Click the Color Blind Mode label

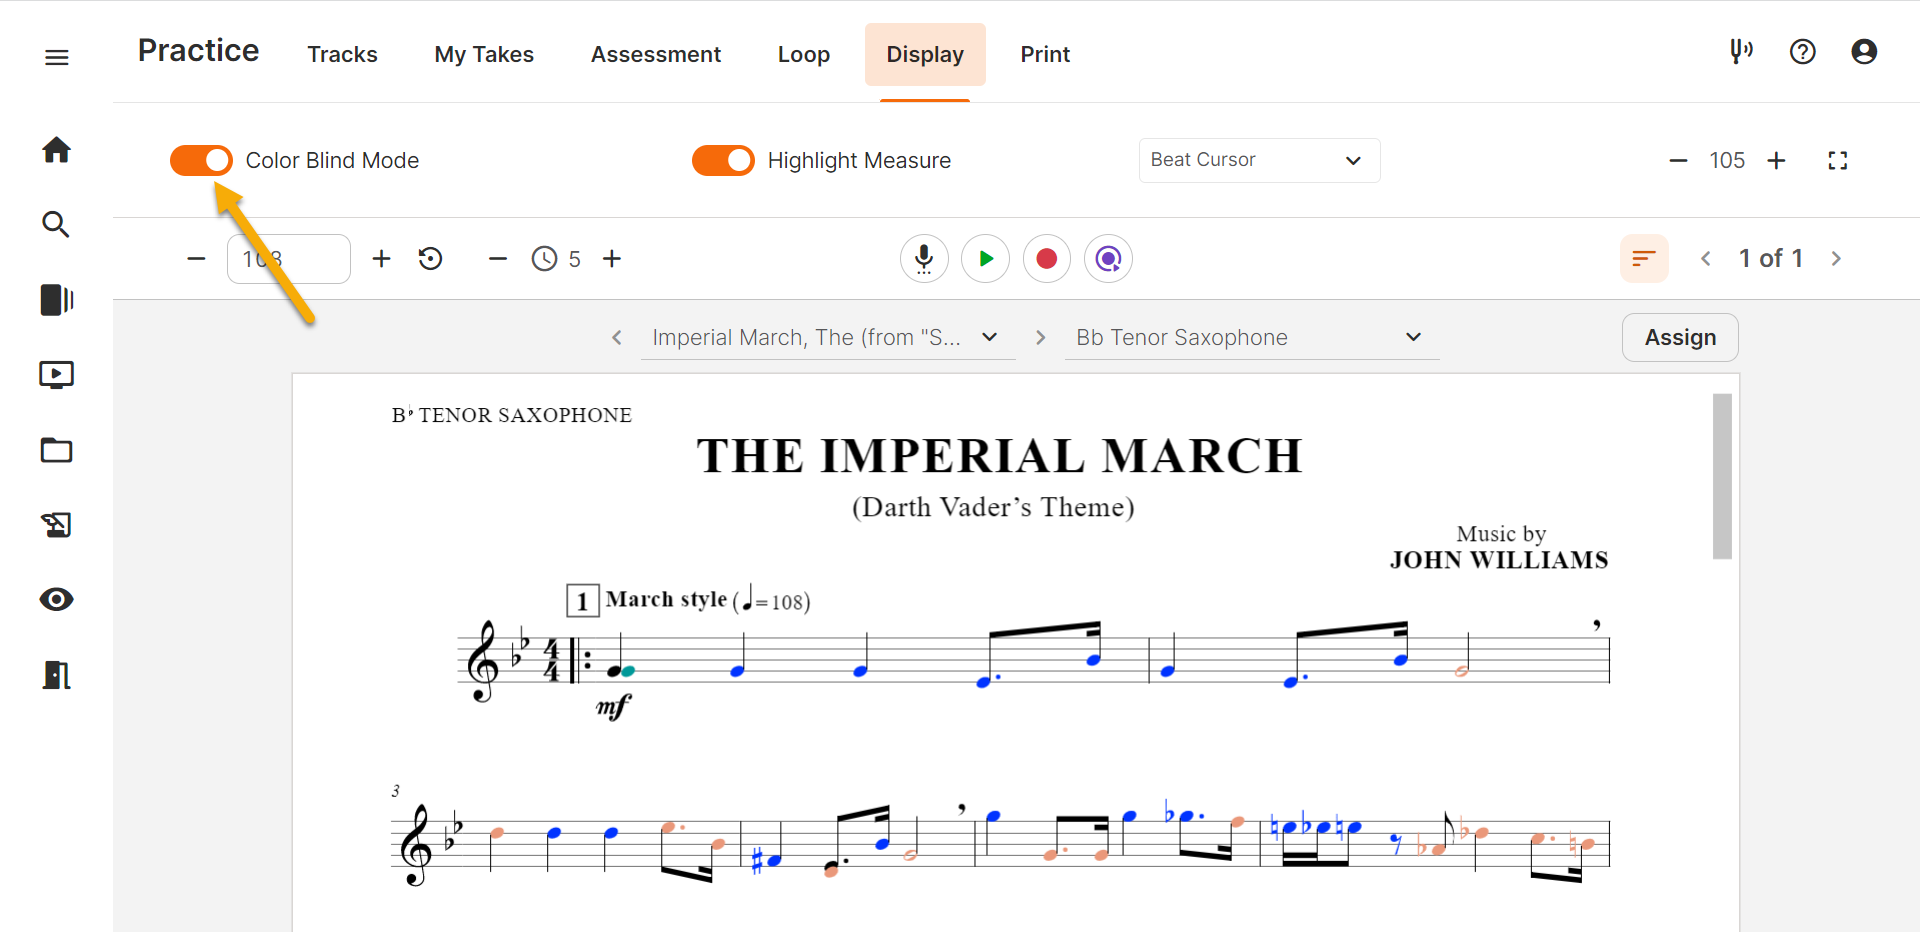(332, 161)
